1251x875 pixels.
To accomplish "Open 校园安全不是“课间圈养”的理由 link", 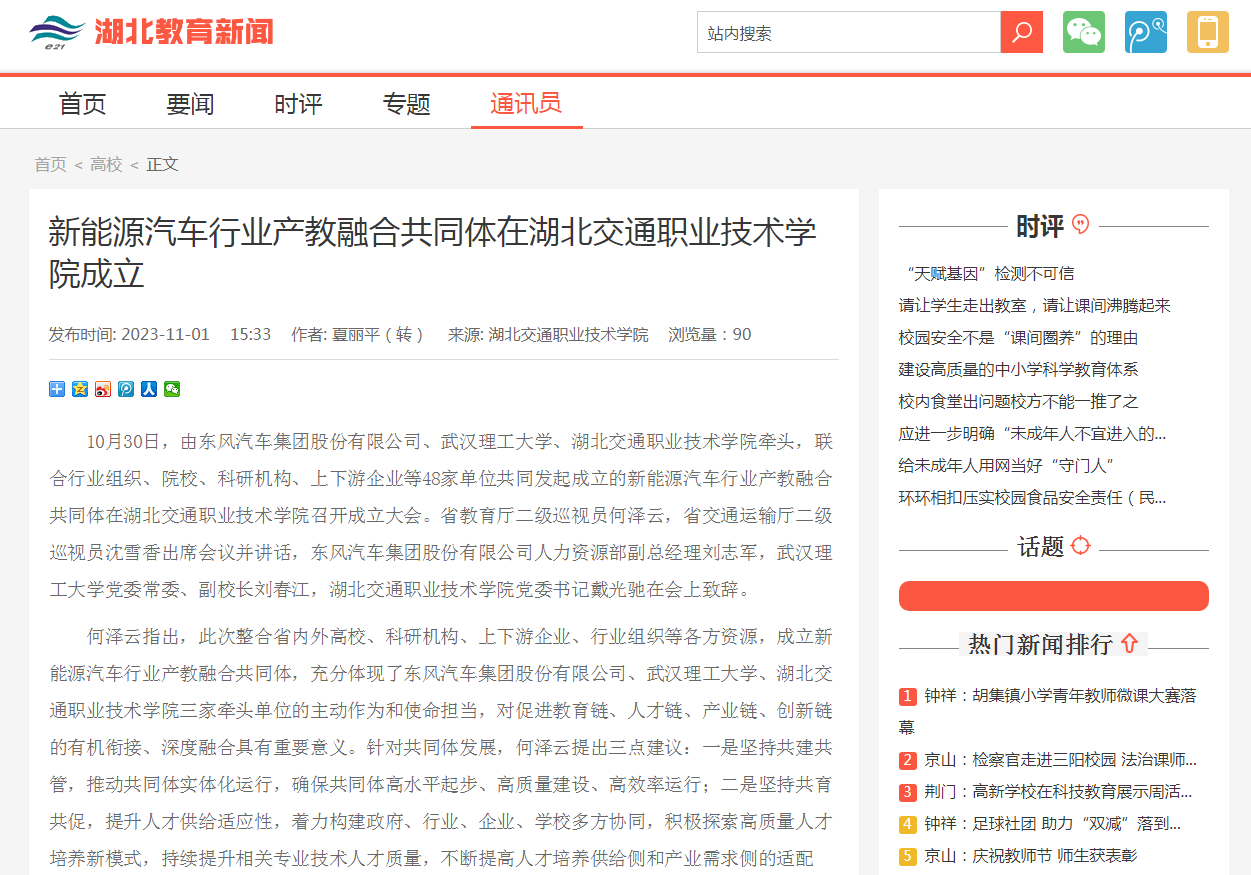I will tap(1019, 337).
